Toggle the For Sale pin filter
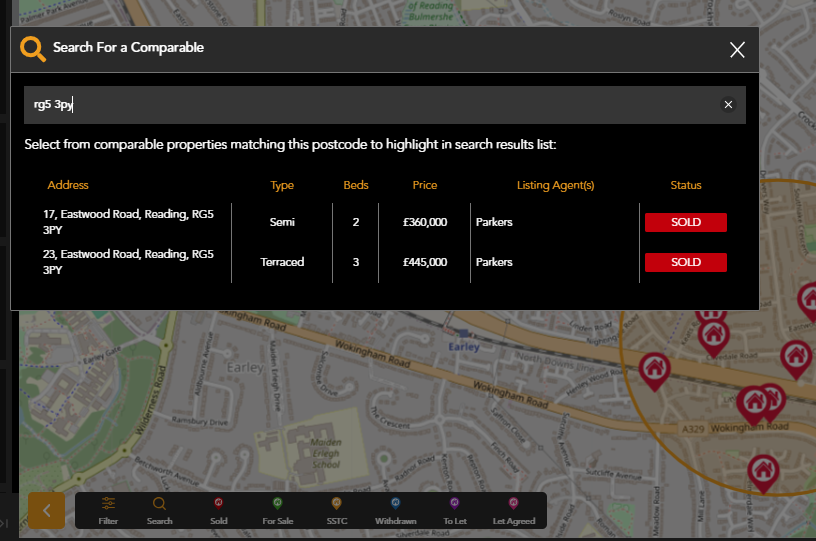The width and height of the screenshot is (816, 541). 278,509
